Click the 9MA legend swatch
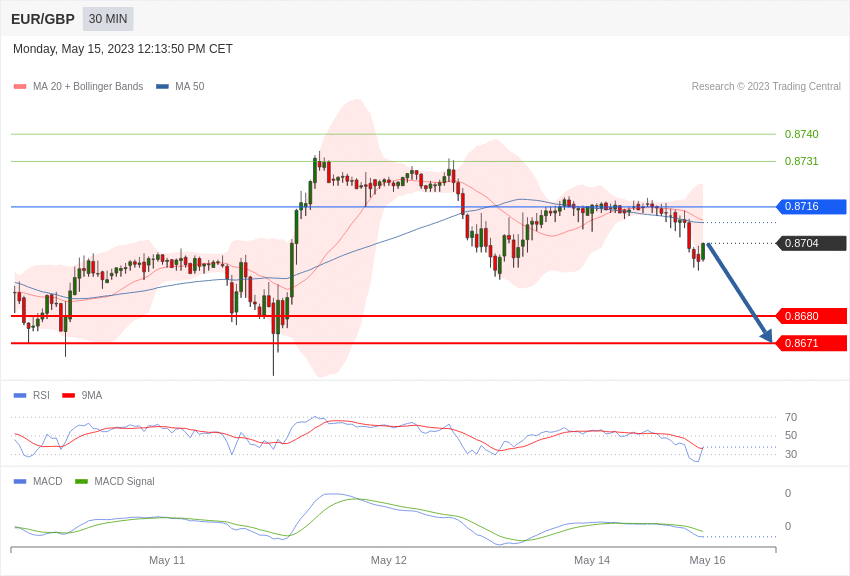The height and width of the screenshot is (576, 850). point(69,396)
